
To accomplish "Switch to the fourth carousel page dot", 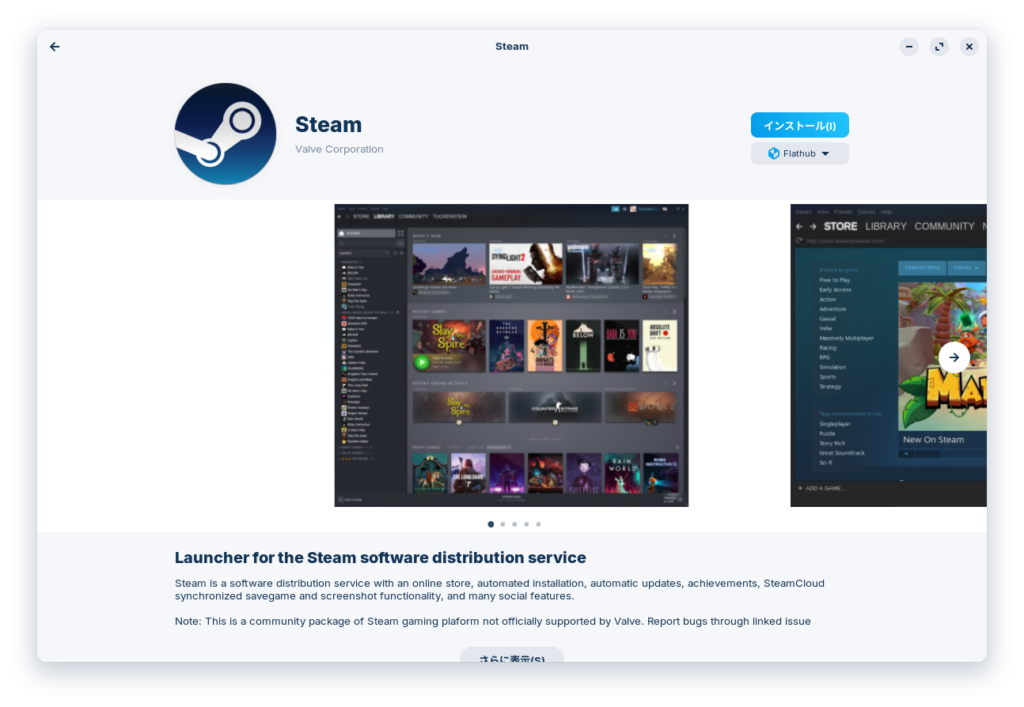I will click(x=526, y=524).
